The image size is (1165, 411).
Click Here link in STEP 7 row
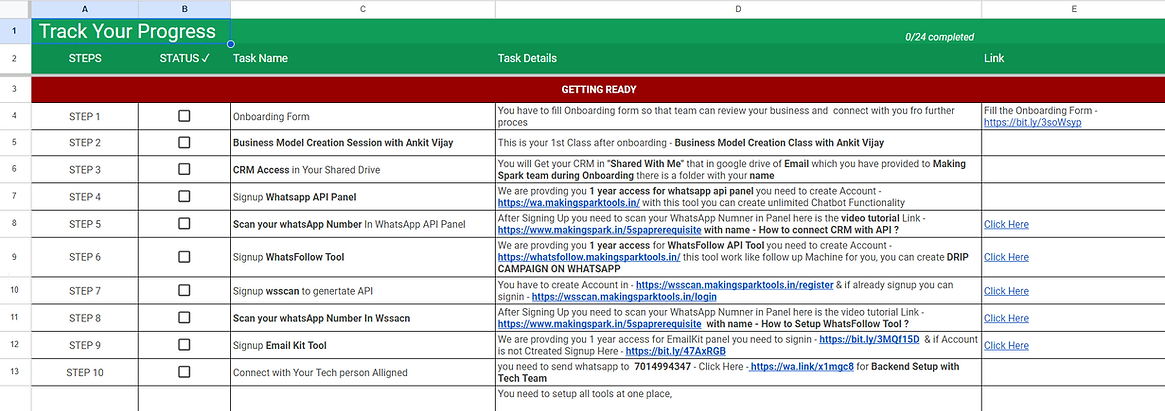click(x=1006, y=291)
